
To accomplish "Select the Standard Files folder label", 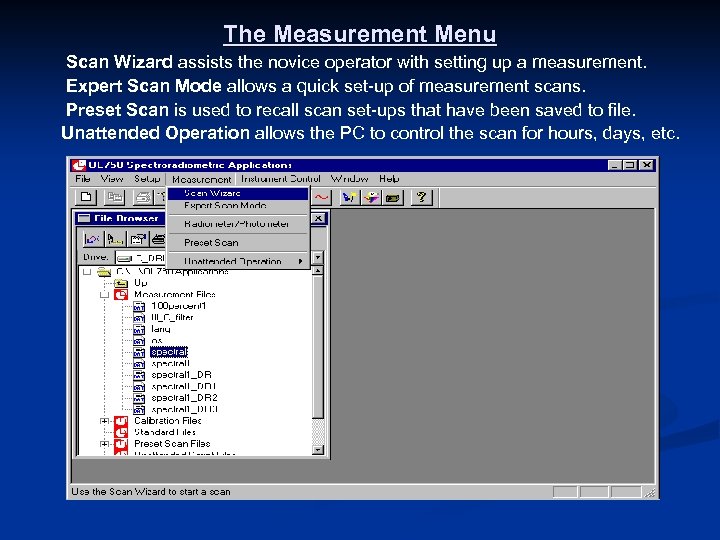I will 165,432.
